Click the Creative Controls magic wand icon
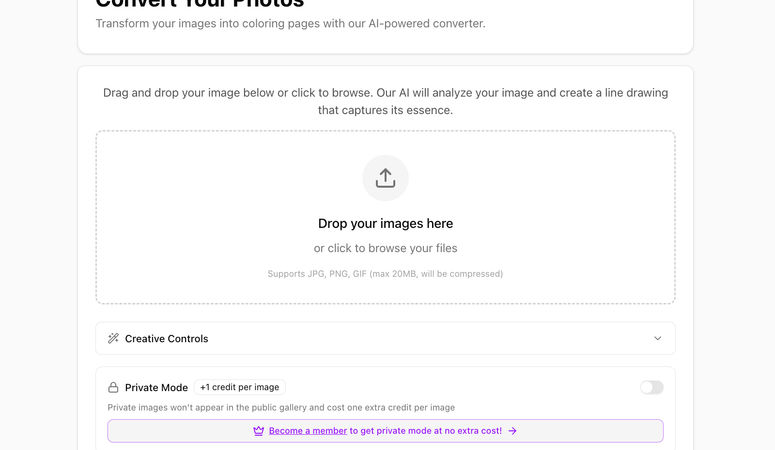 pos(113,339)
